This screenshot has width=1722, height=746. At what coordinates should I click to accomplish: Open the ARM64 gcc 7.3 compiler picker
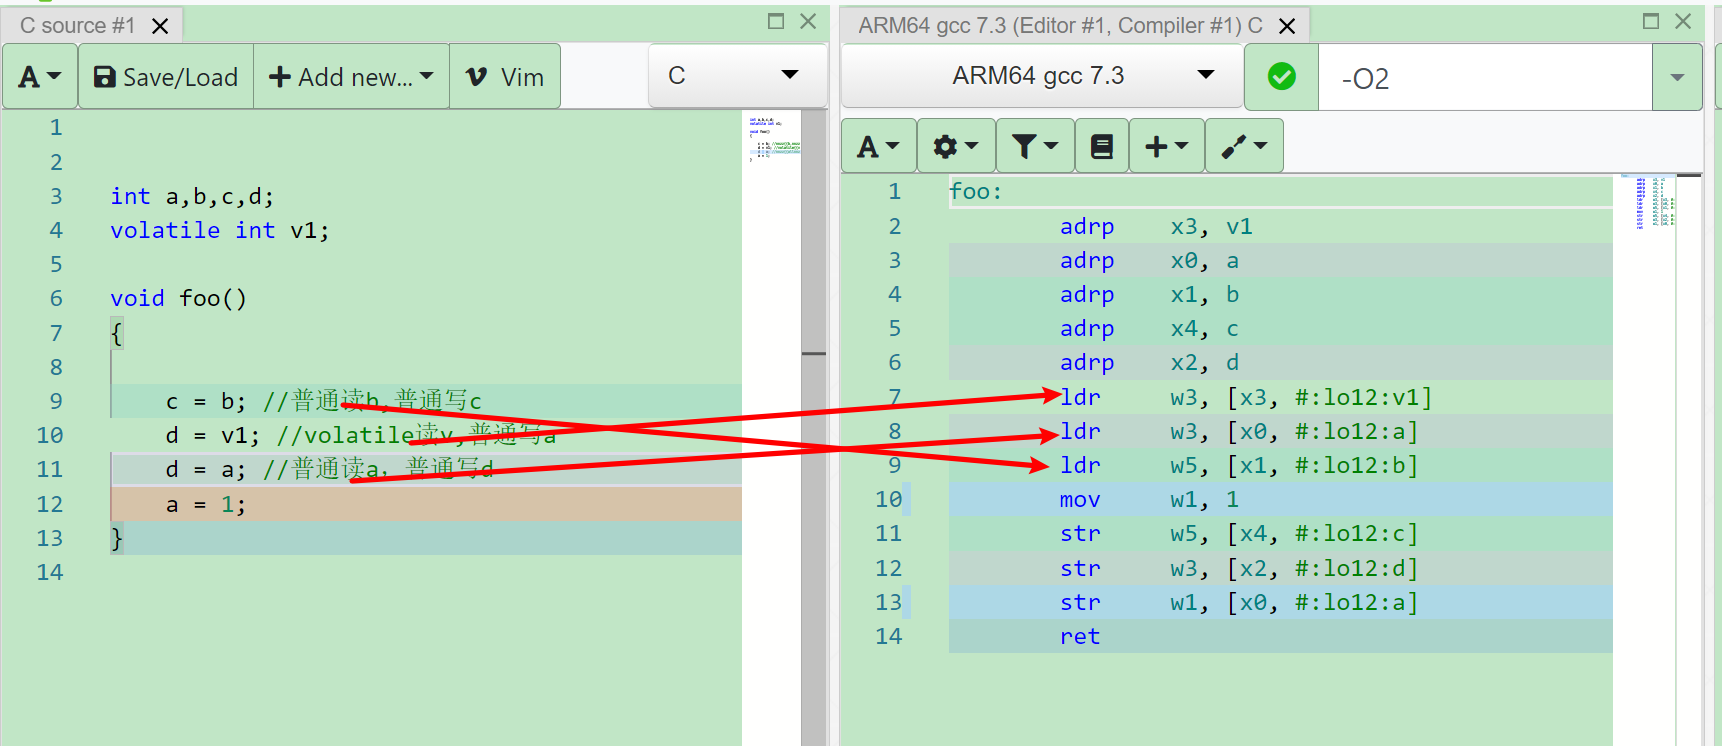[x=1042, y=76]
